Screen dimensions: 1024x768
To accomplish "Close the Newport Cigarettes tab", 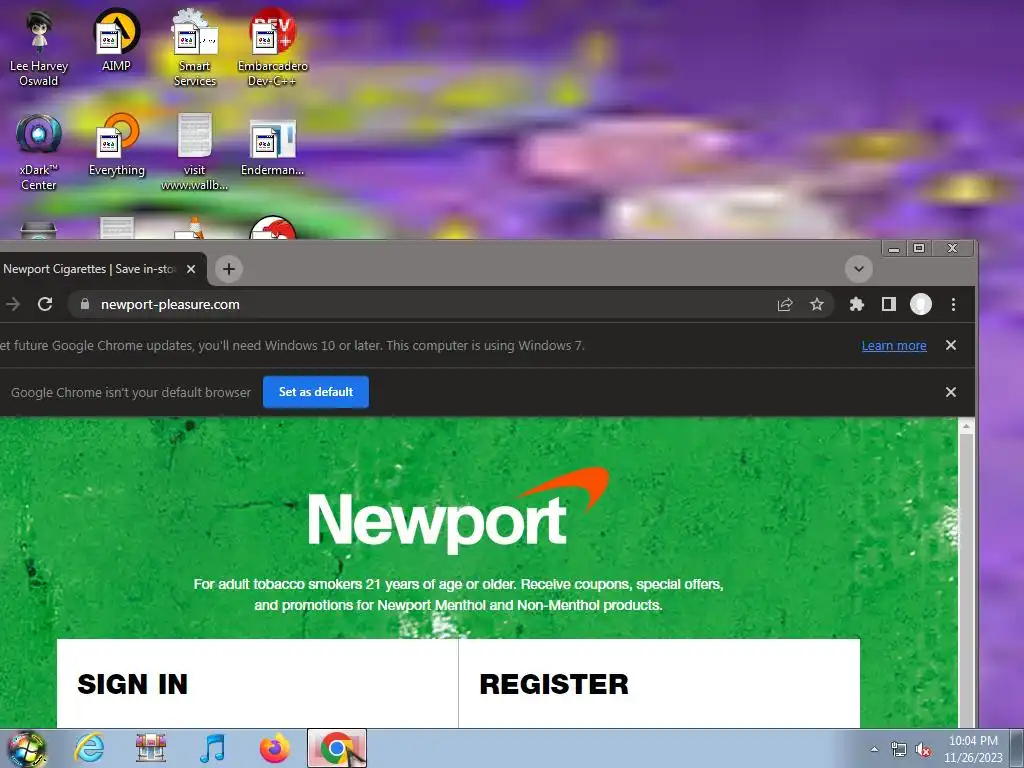I will [191, 269].
